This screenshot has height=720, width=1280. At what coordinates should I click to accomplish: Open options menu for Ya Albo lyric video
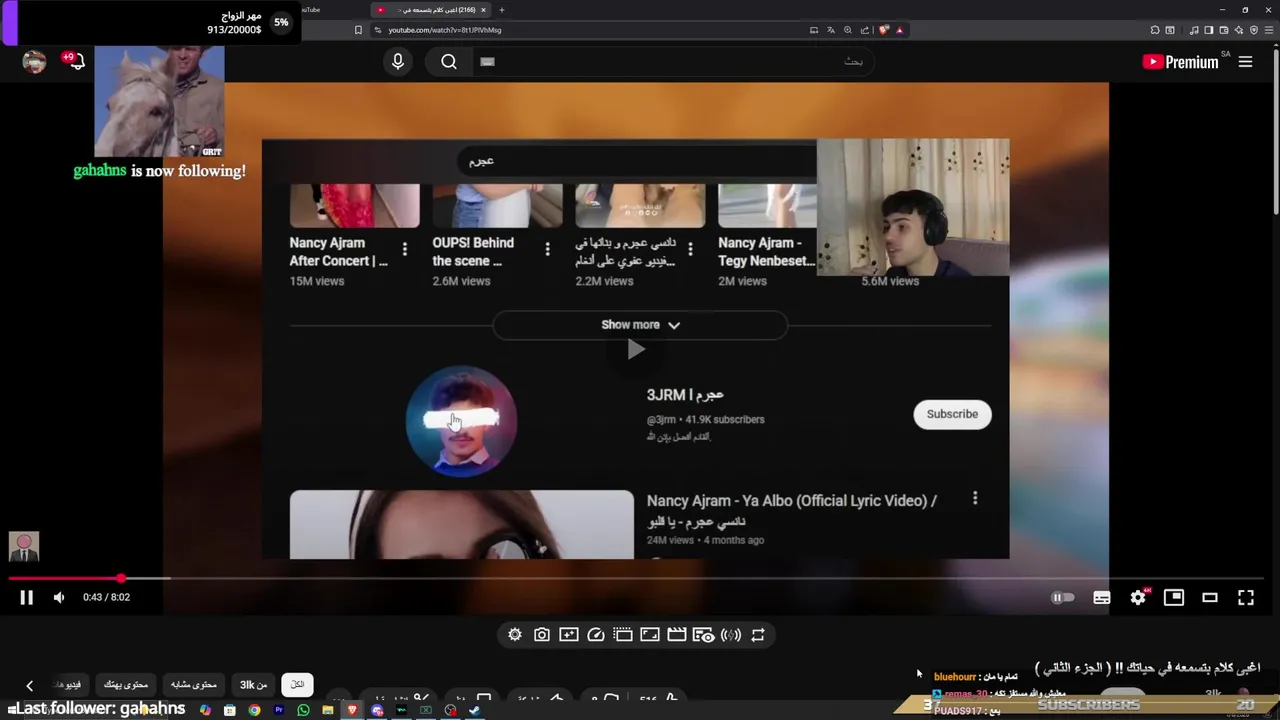pyautogui.click(x=975, y=498)
